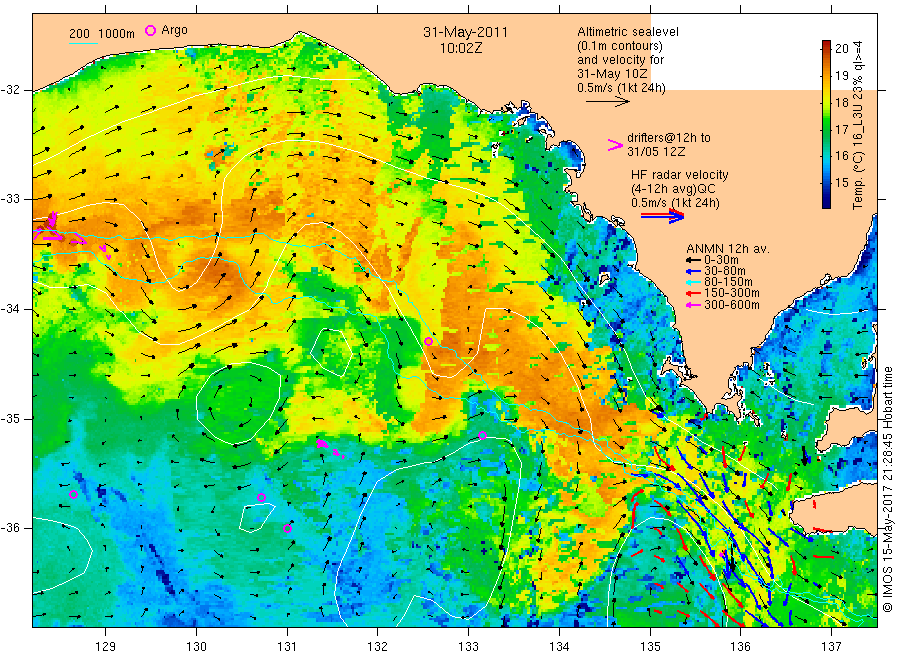The image size is (900, 660).
Task: Click the -34 latitude axis label
Action: [10, 309]
